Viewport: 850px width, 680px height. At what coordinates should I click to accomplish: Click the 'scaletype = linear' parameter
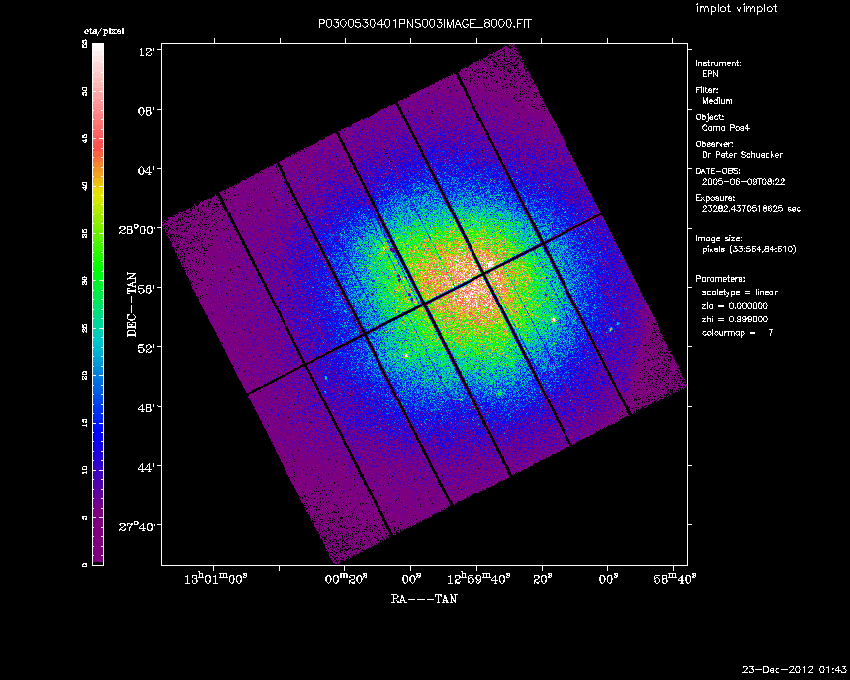click(740, 292)
